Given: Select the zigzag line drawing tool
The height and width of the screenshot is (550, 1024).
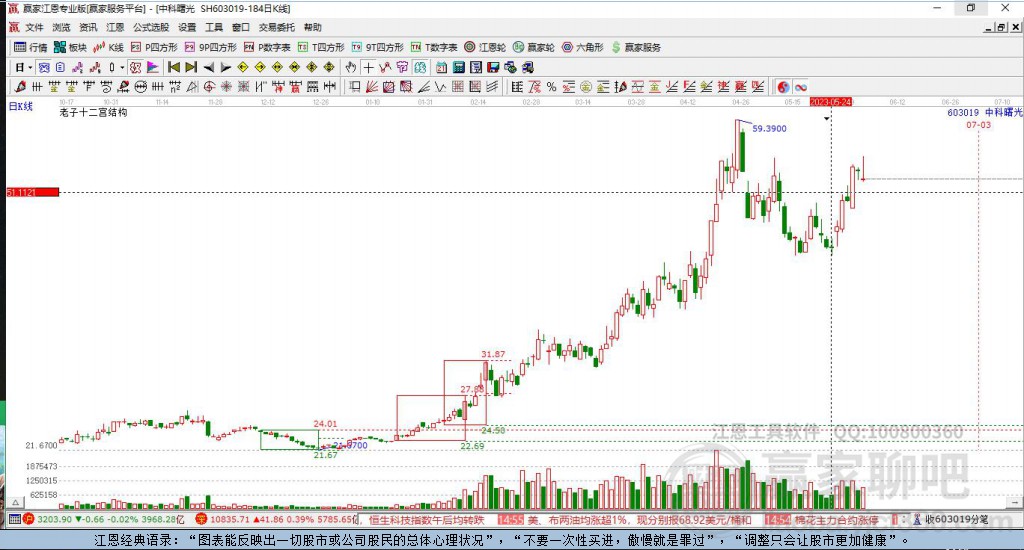Looking at the screenshot, I should coord(440,87).
